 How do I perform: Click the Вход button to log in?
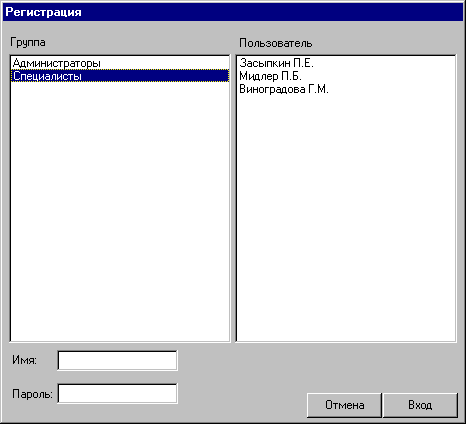[x=420, y=405]
